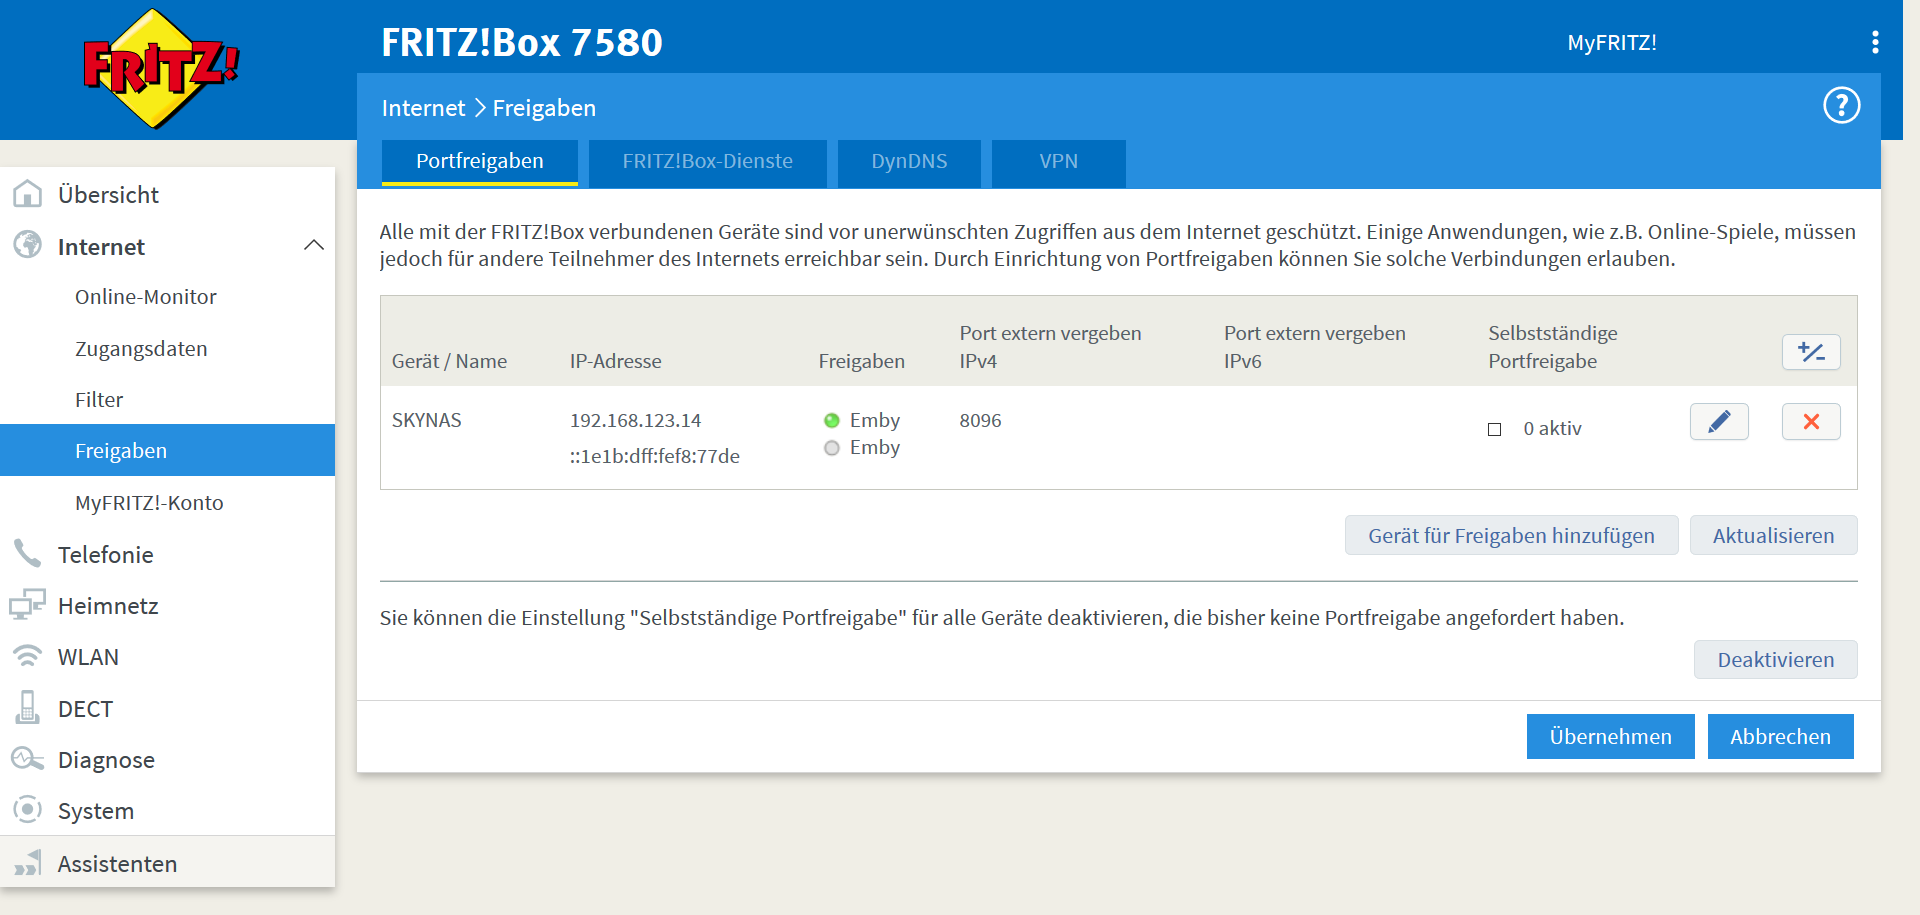Open the help question mark icon

click(x=1841, y=105)
